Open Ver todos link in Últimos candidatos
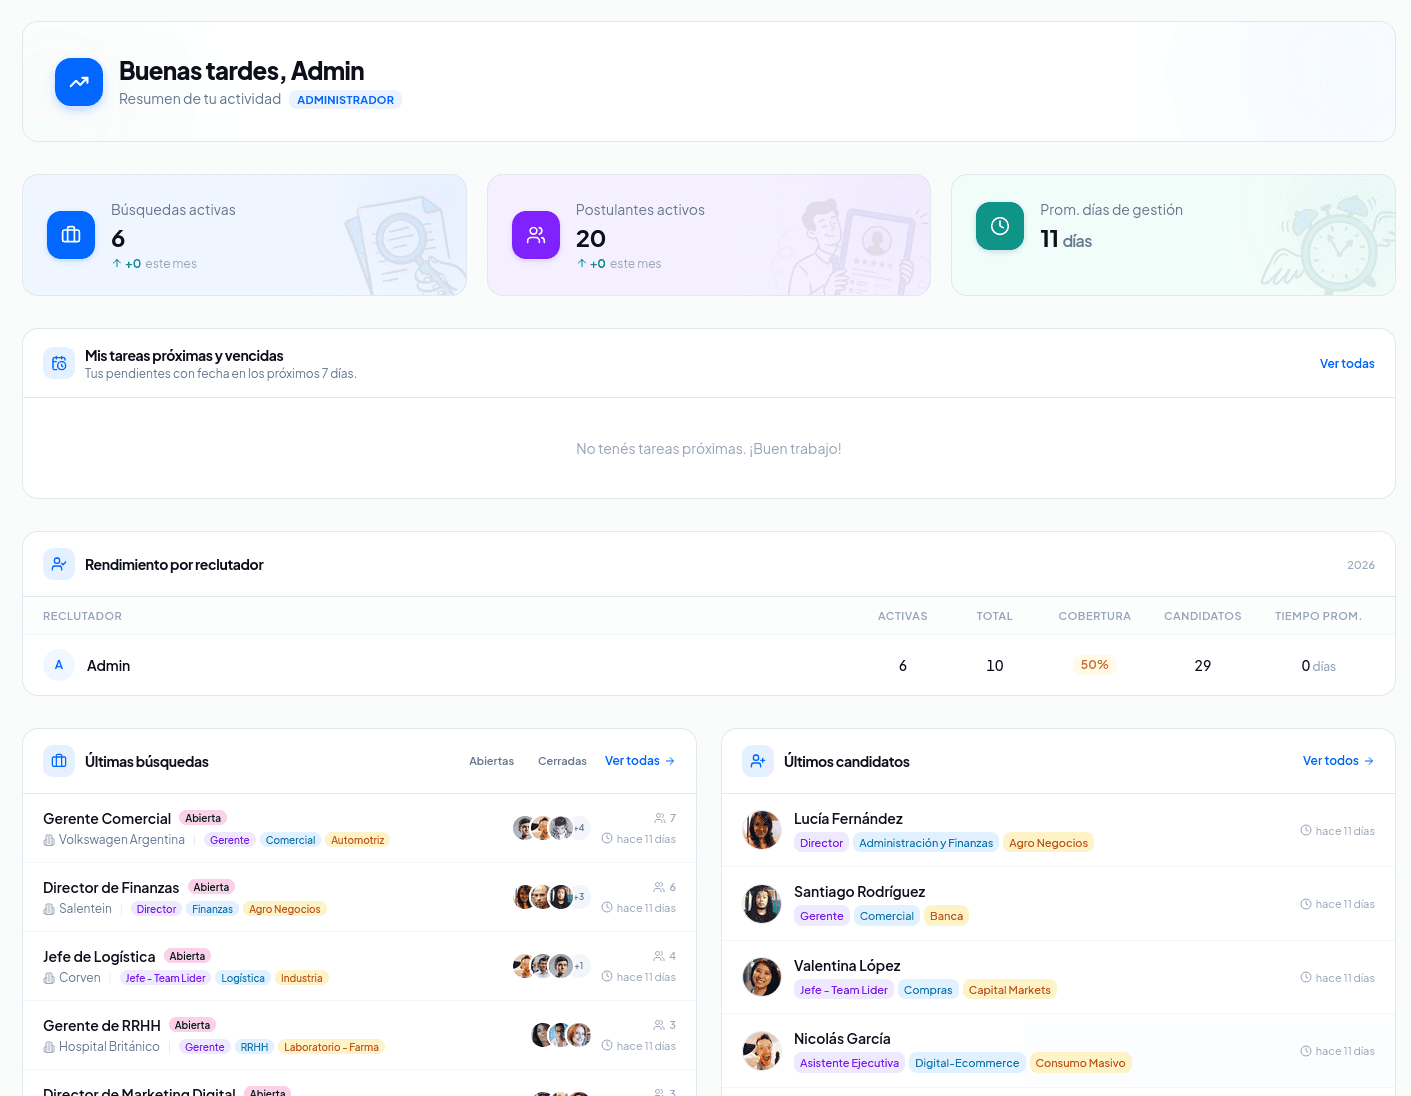The image size is (1411, 1096). coord(1338,761)
